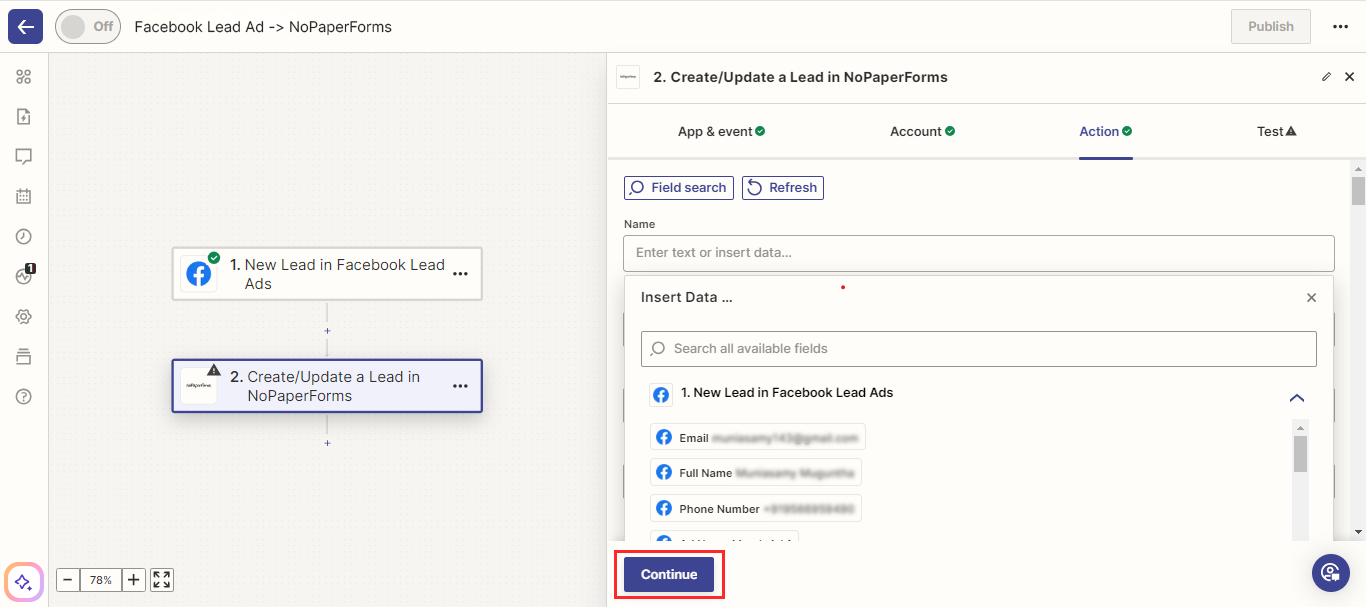This screenshot has width=1366, height=607.
Task: Click the Refresh button
Action: click(783, 188)
